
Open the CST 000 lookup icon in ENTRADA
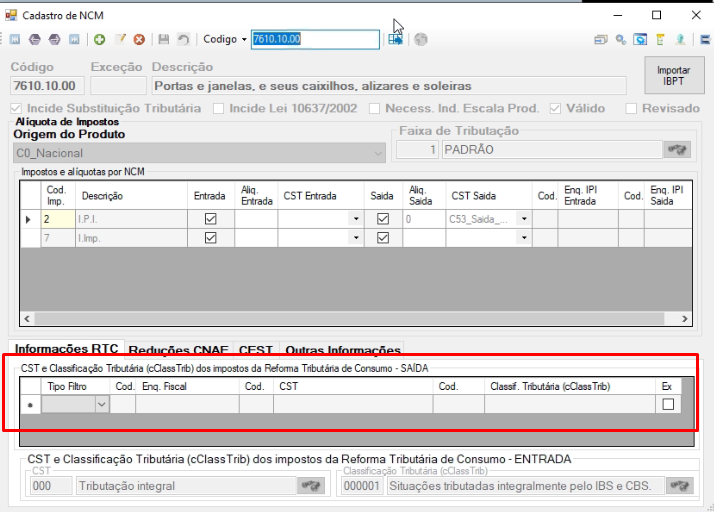coord(311,486)
